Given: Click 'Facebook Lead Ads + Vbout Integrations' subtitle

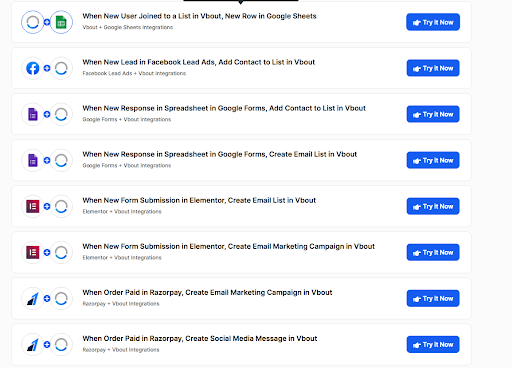Looking at the screenshot, I should tap(134, 73).
